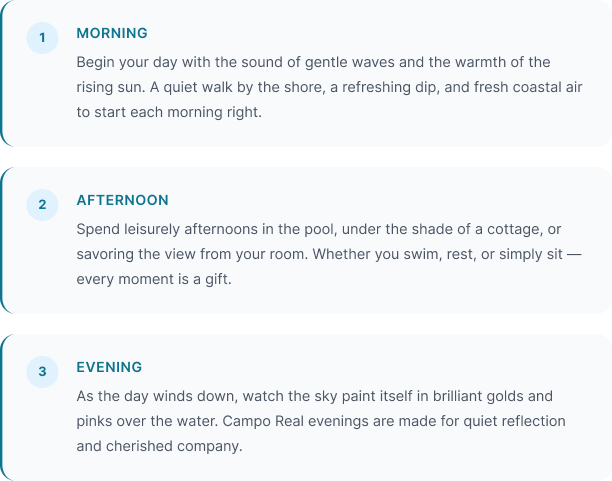The width and height of the screenshot is (612, 481).
Task: Click the Evening card's teal left border
Action: [2, 407]
